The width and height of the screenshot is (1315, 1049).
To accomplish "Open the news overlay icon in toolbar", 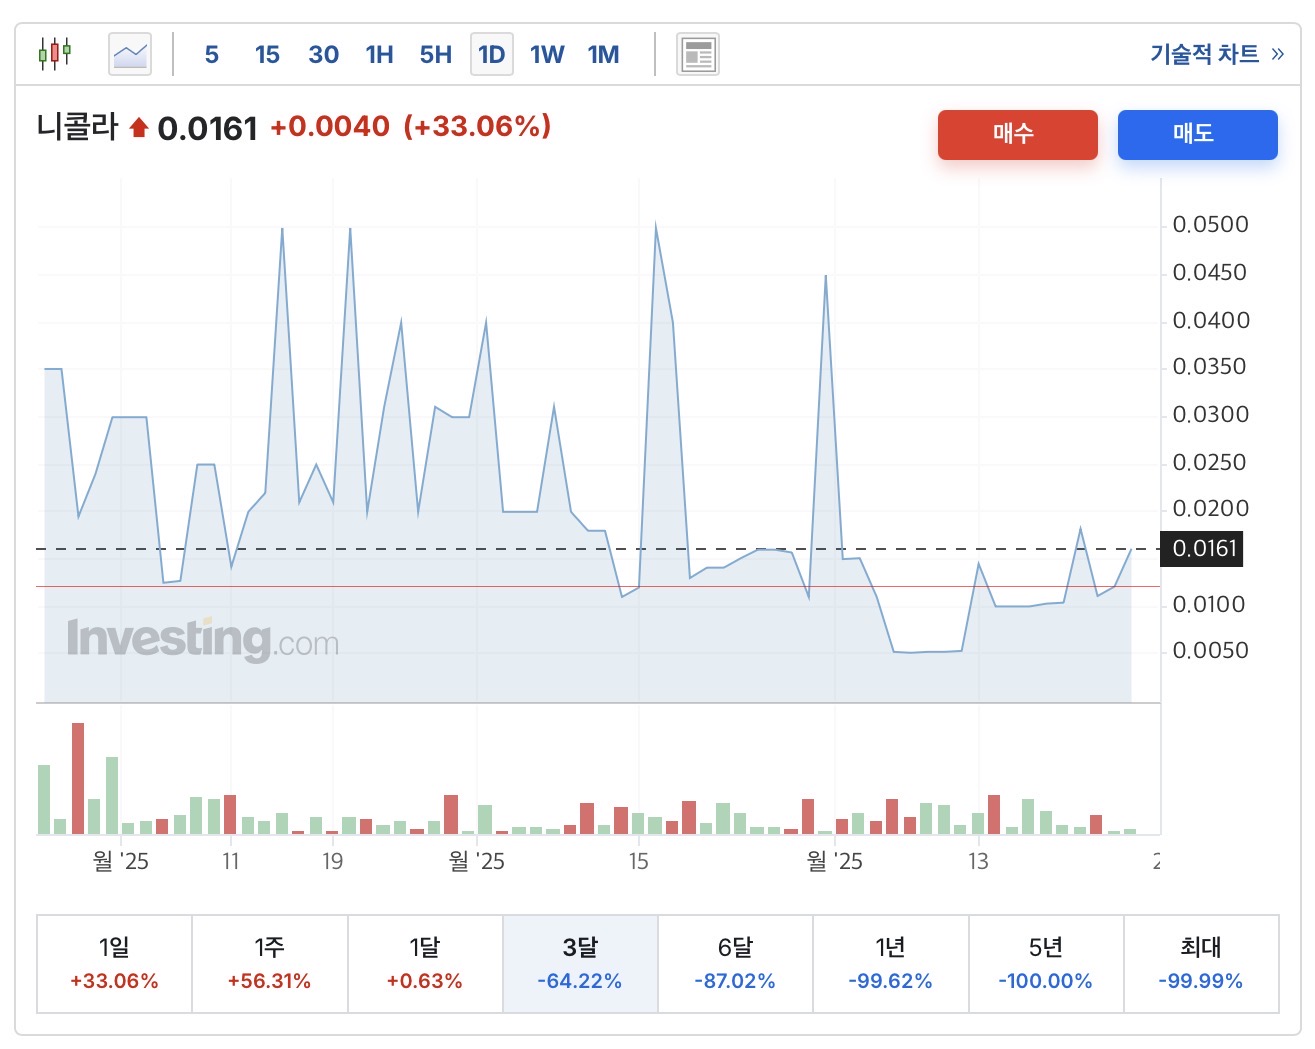I will (x=698, y=54).
